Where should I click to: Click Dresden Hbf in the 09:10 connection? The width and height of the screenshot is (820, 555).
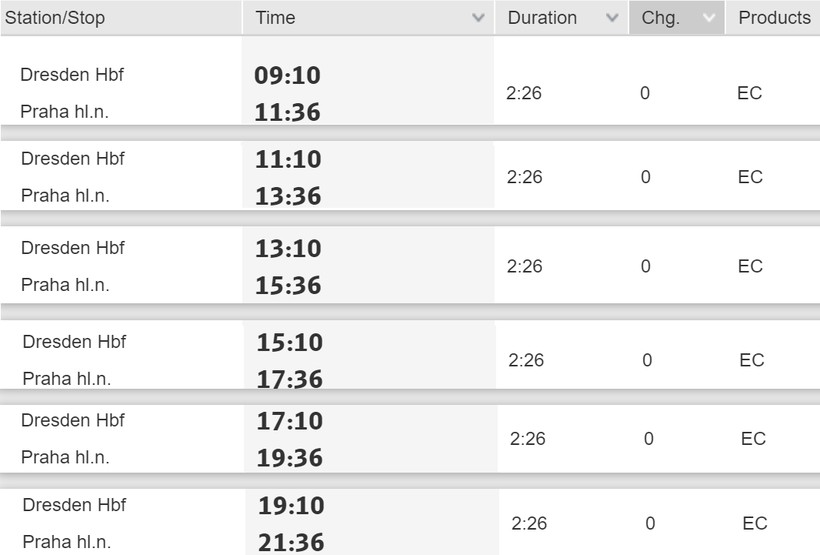pyautogui.click(x=72, y=75)
